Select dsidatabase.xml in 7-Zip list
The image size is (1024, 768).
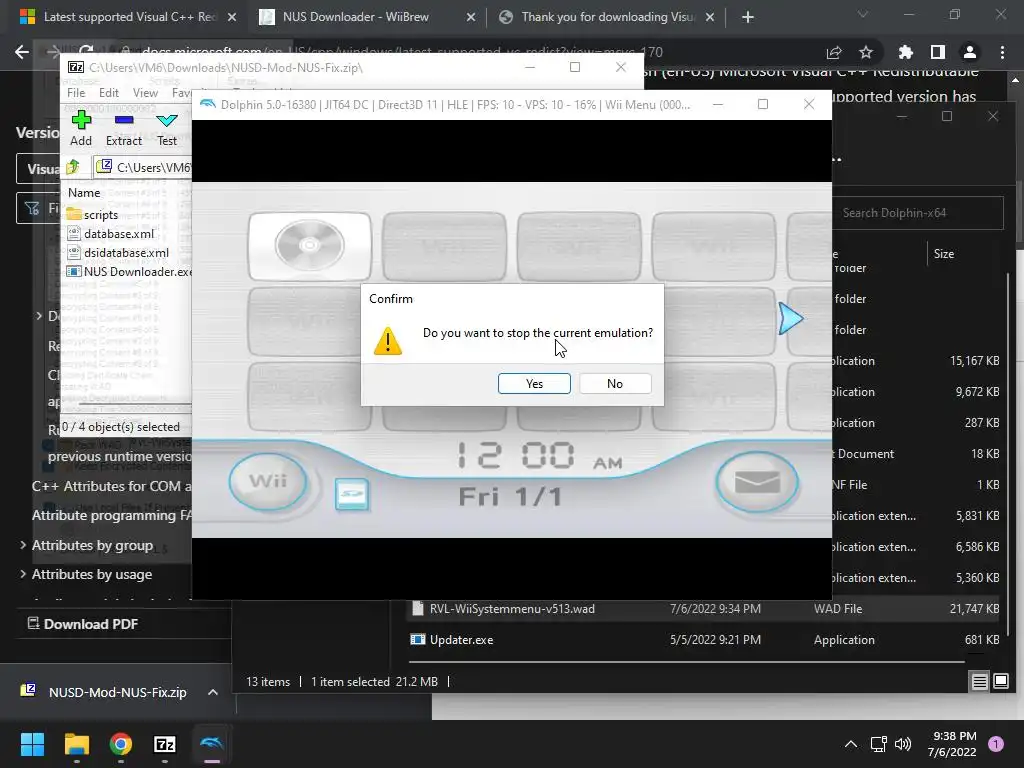(x=125, y=253)
